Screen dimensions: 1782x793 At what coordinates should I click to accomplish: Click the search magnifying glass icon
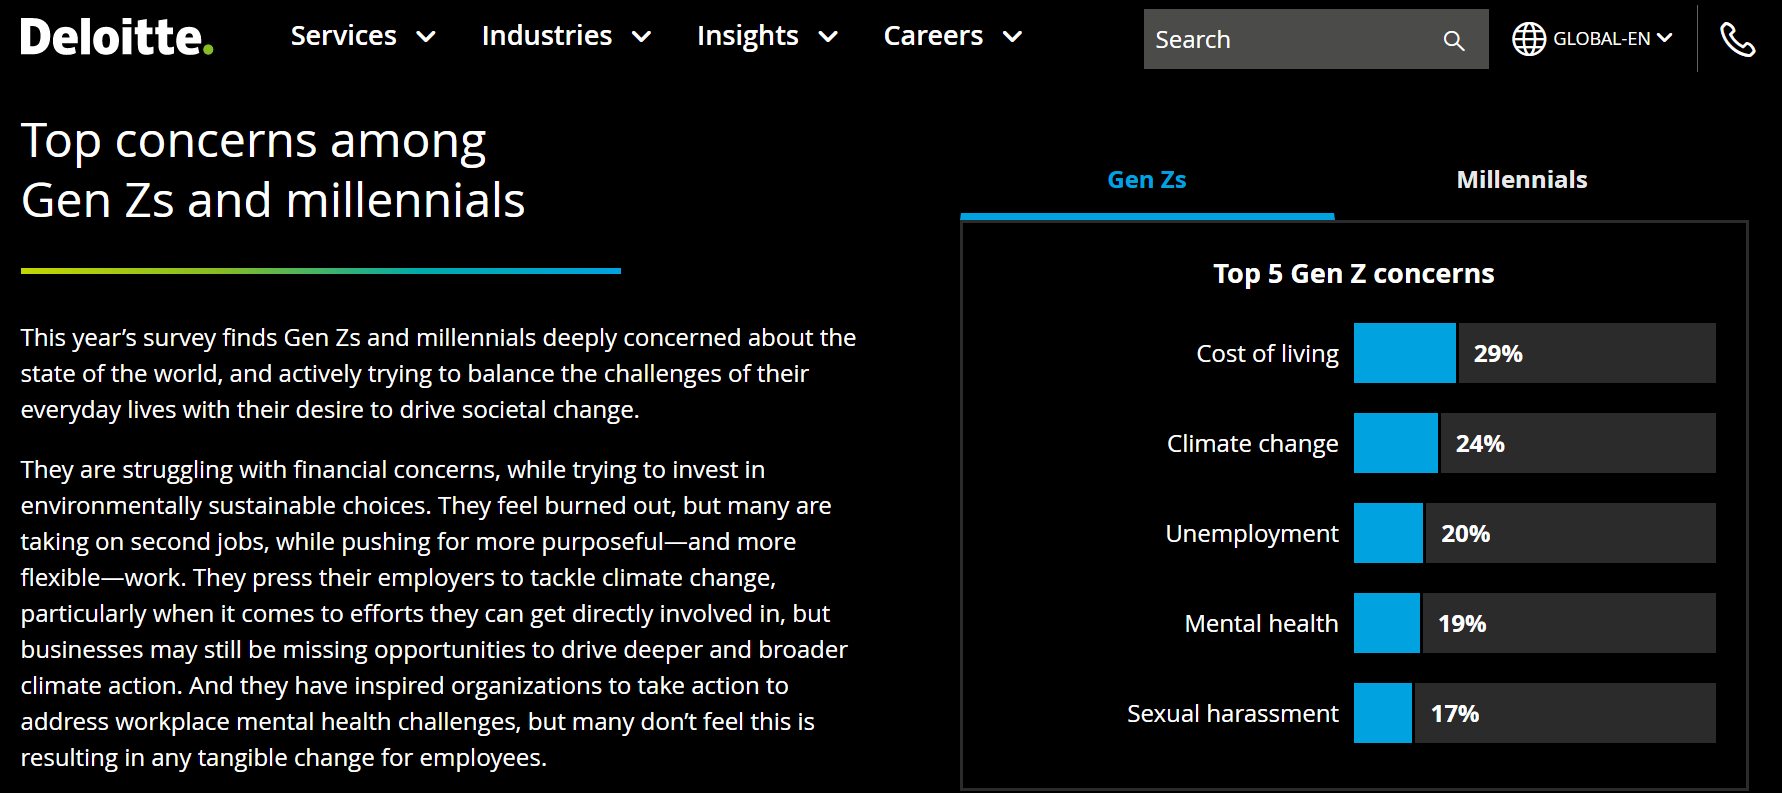(1453, 40)
